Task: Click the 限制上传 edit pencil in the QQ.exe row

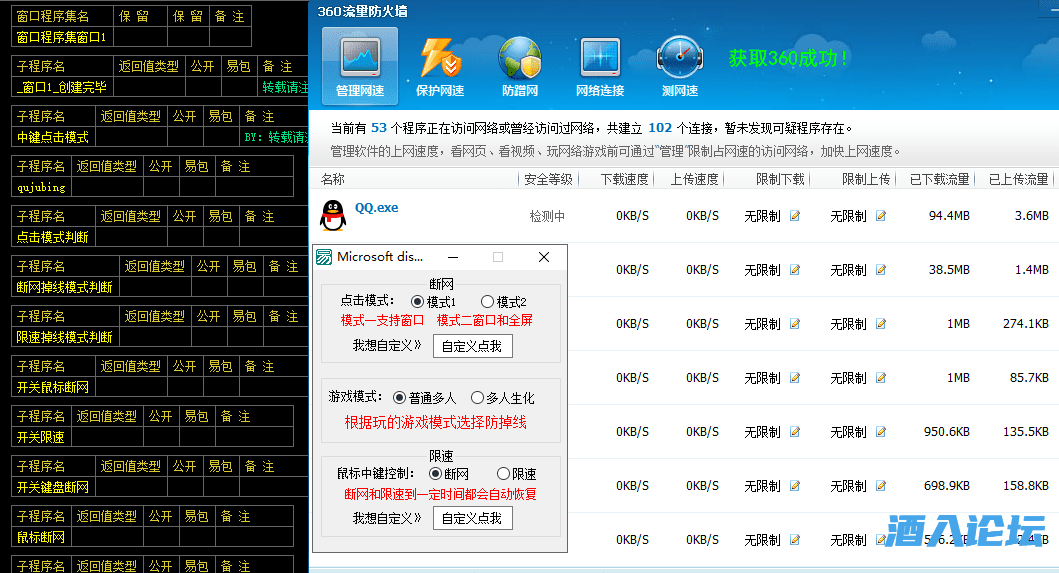Action: coord(881,216)
